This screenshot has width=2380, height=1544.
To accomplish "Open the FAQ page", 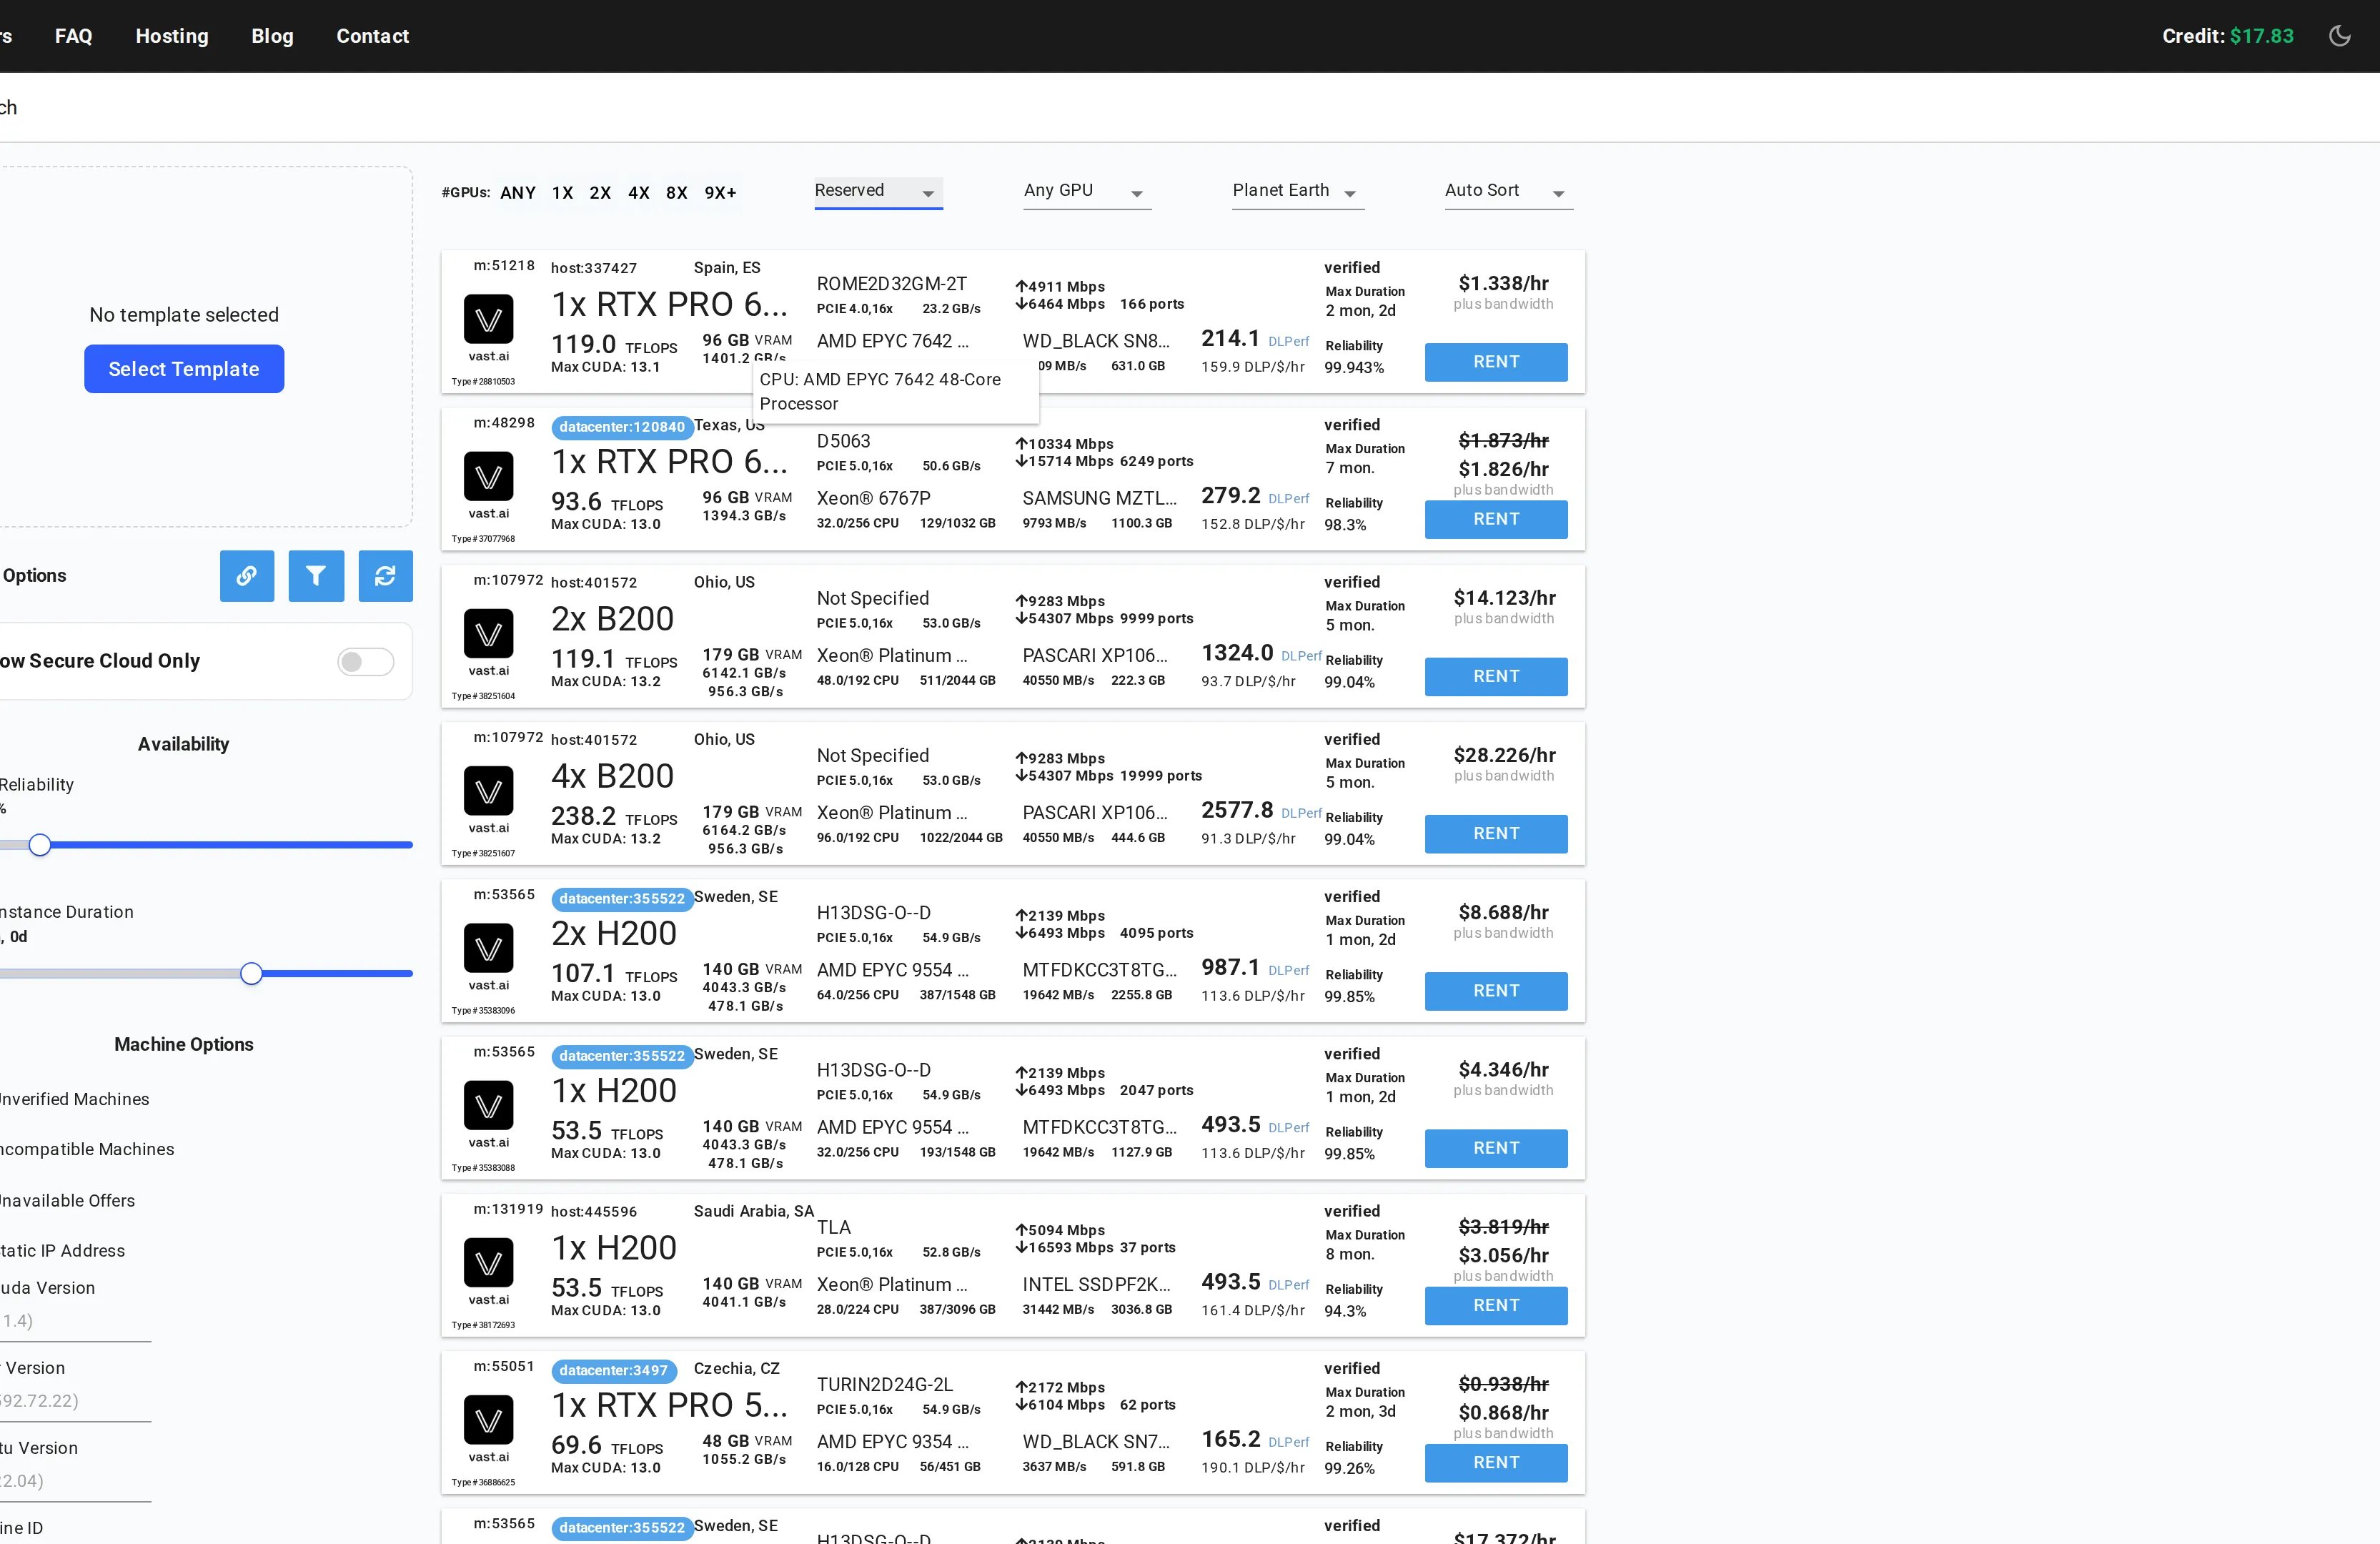I will (x=73, y=36).
